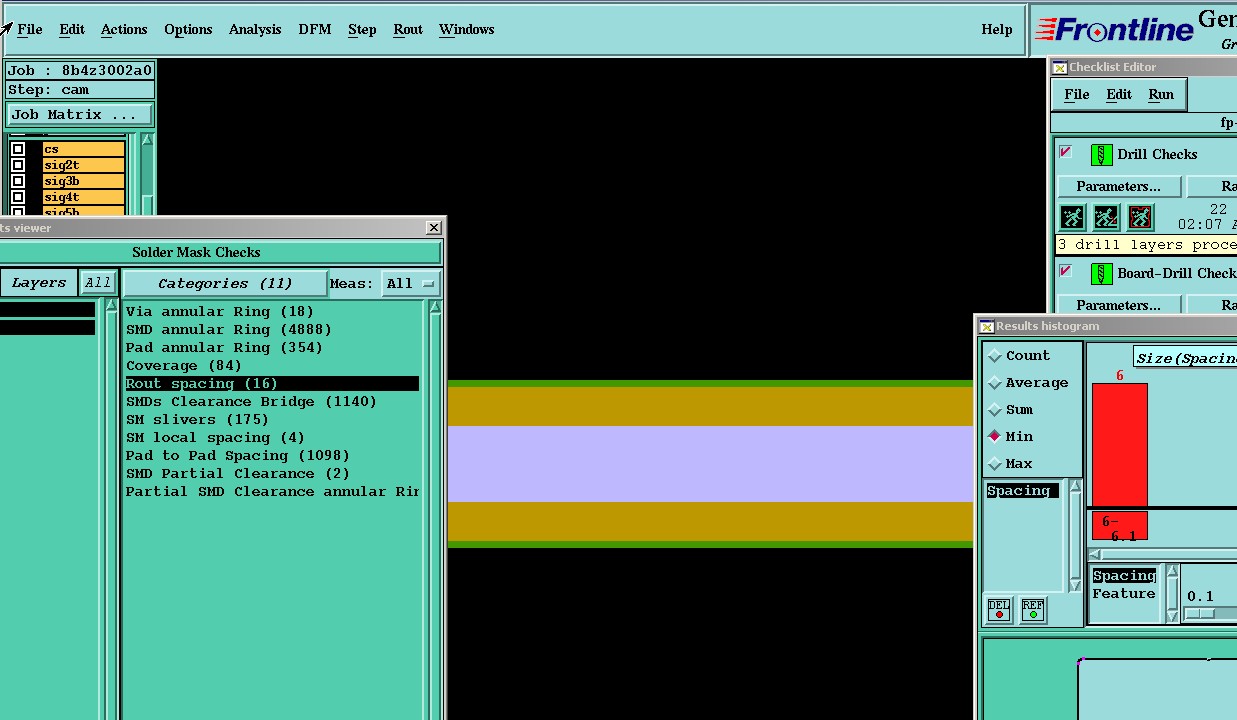Image resolution: width=1237 pixels, height=720 pixels.
Task: Click the REF button in Results histogram
Action: click(1033, 609)
